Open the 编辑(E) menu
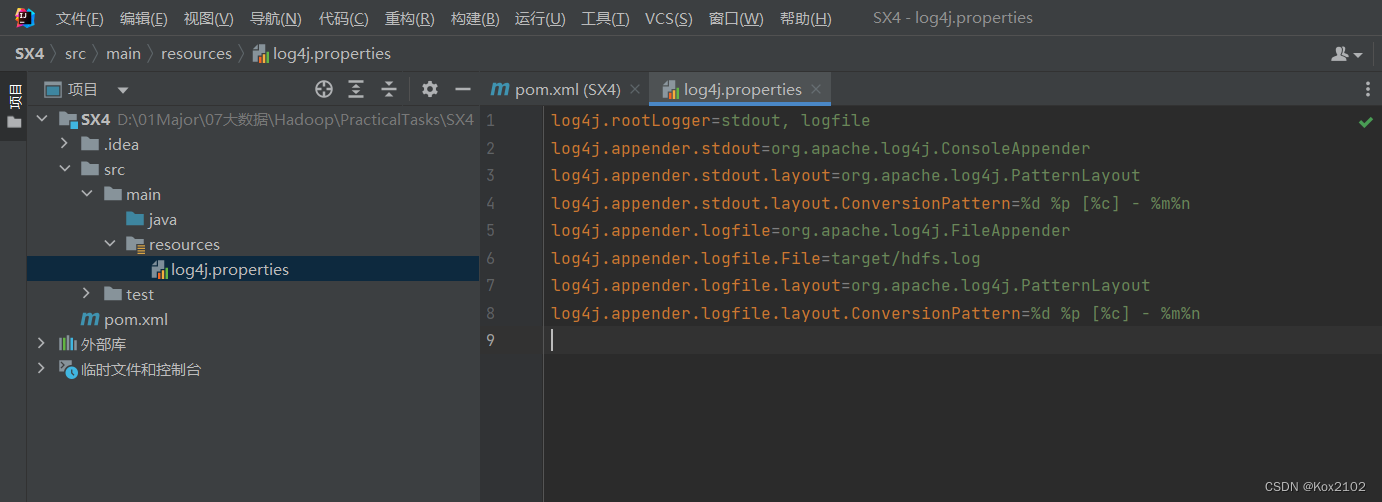Image resolution: width=1382 pixels, height=502 pixels. coord(143,19)
